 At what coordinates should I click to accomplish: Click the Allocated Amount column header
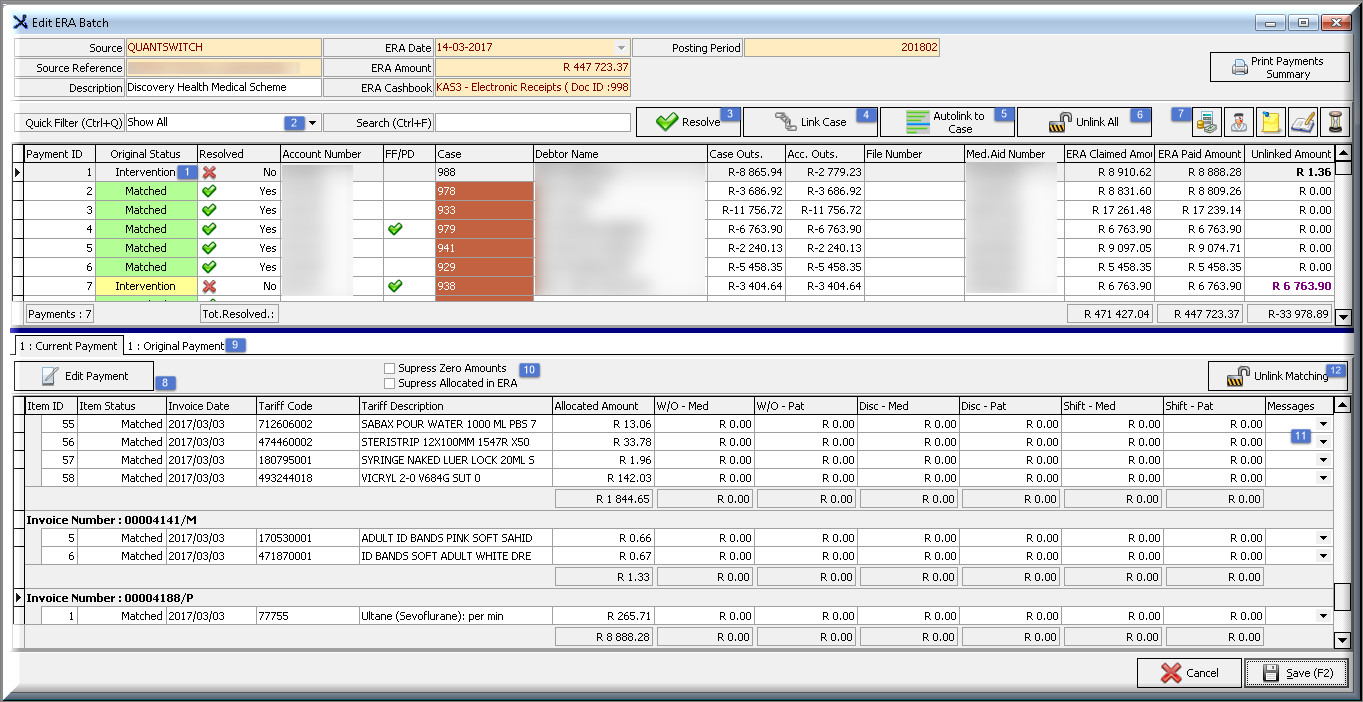click(x=603, y=406)
